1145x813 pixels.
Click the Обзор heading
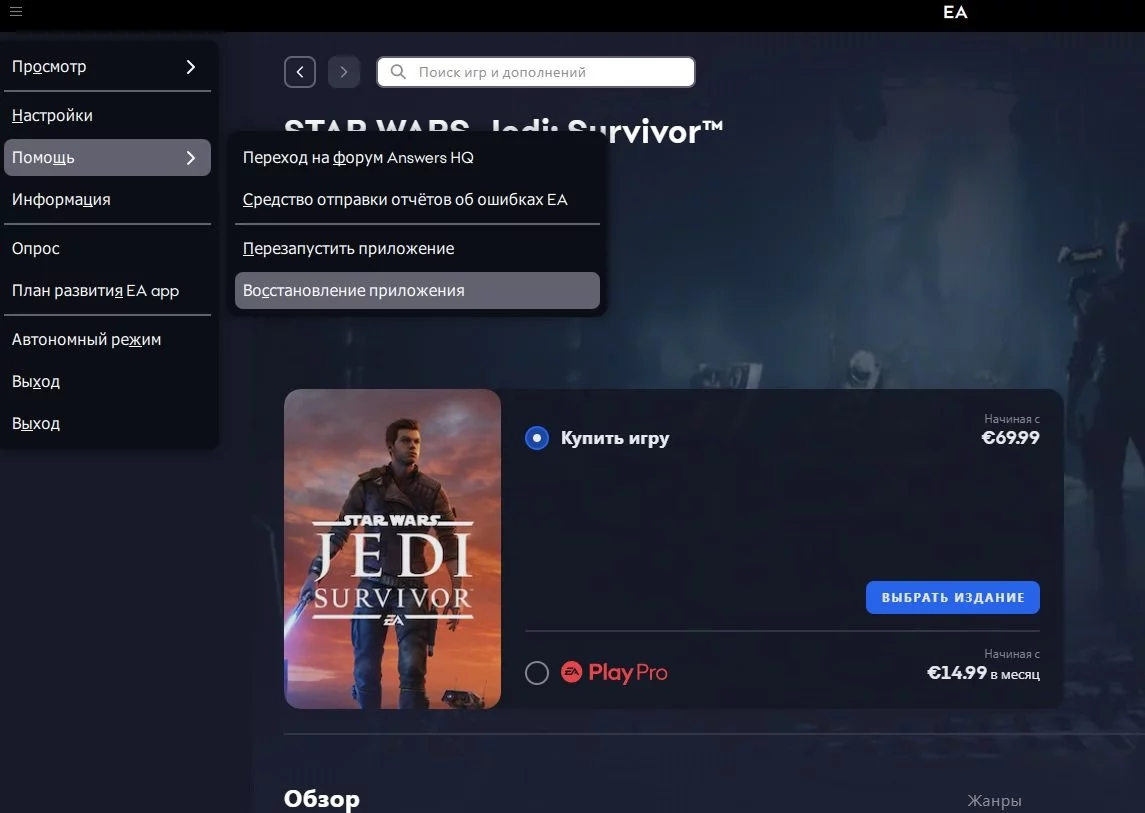[321, 798]
